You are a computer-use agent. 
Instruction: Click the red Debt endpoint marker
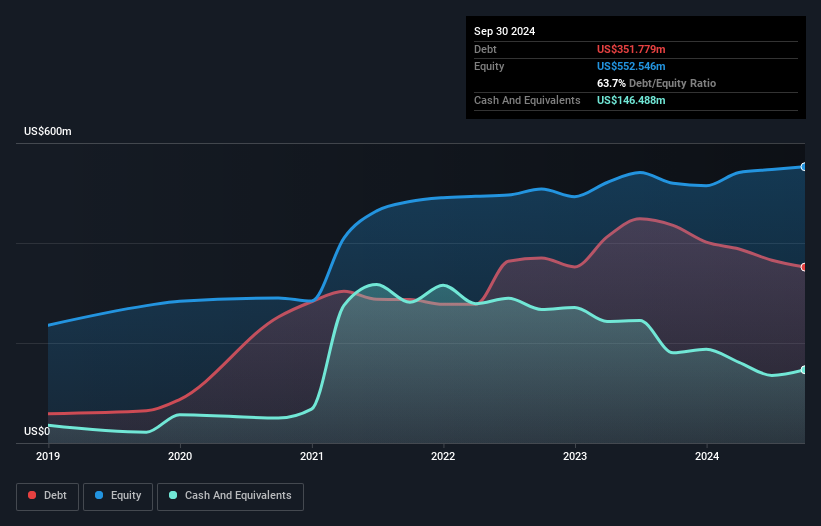click(x=804, y=267)
